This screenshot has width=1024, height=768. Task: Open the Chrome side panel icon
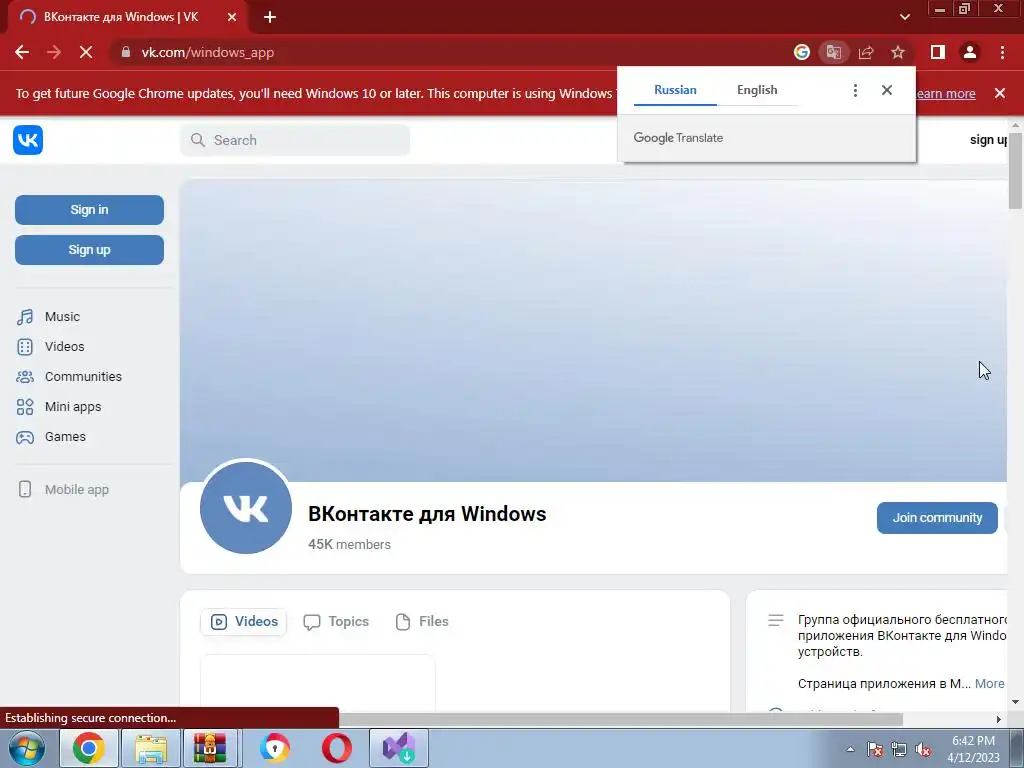[937, 52]
